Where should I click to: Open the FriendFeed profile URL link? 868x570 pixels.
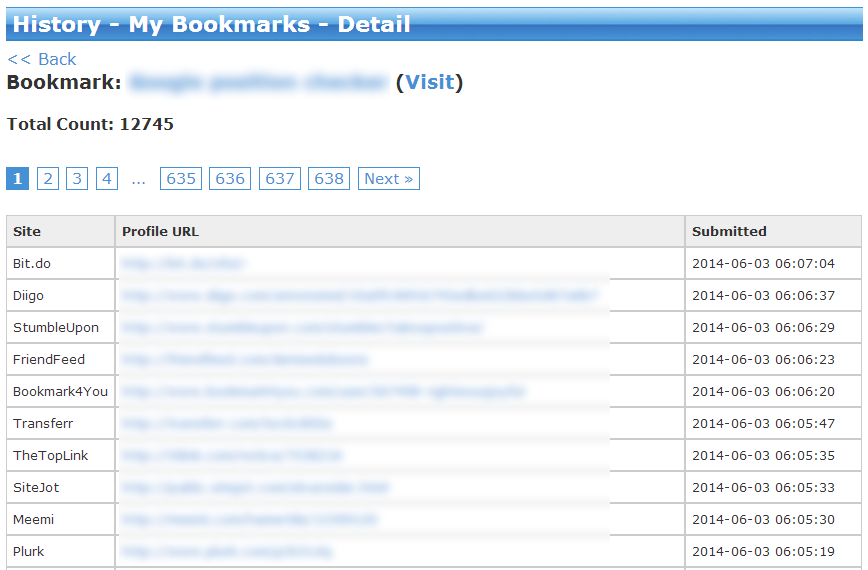coord(245,360)
